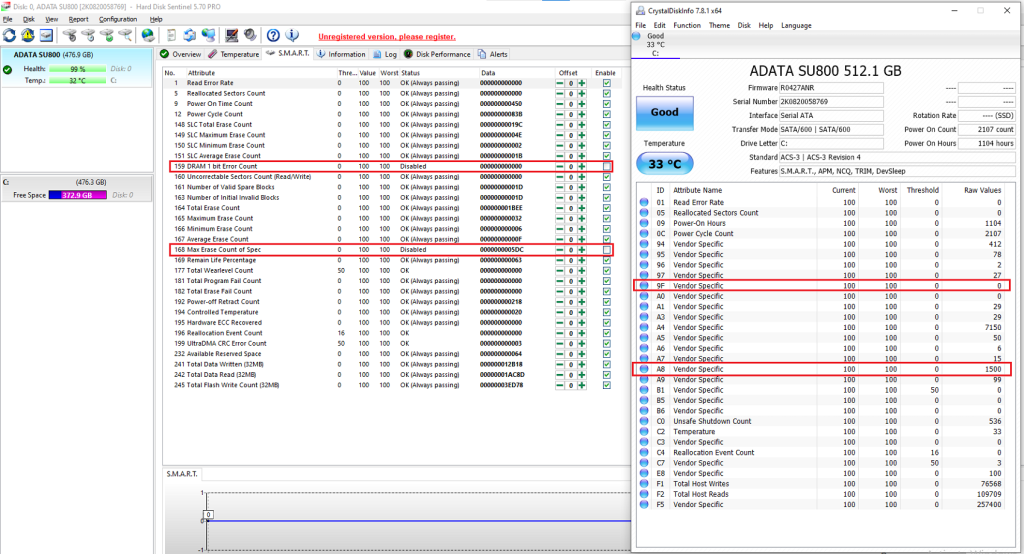Open the Report menu in Hard Disk Sentinel
This screenshot has height=554, width=1024.
tap(78, 19)
